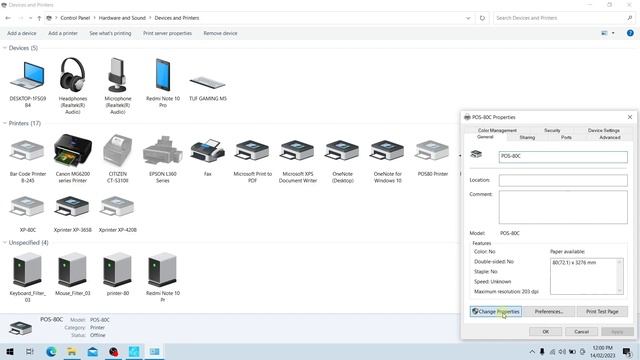
Task: Select the EPSON L360 Series printer
Action: 162,159
